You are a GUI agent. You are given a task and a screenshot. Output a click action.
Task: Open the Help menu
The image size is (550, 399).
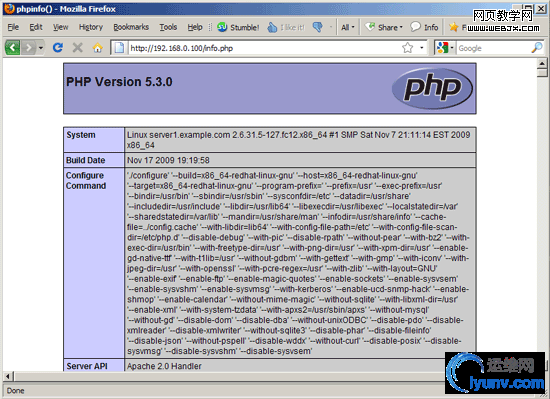click(195, 27)
